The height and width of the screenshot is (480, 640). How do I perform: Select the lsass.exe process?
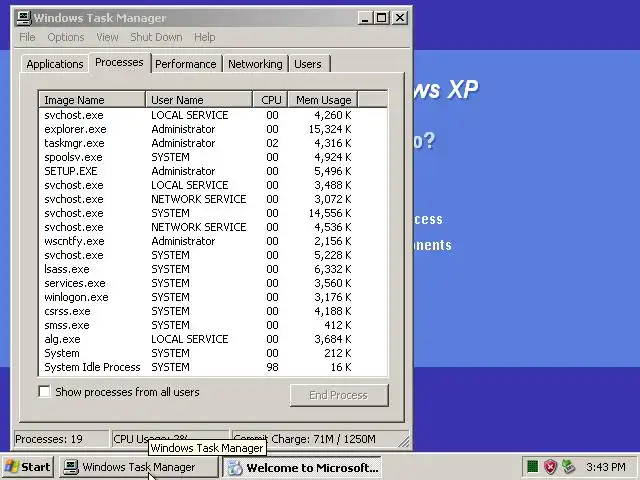click(x=213, y=269)
